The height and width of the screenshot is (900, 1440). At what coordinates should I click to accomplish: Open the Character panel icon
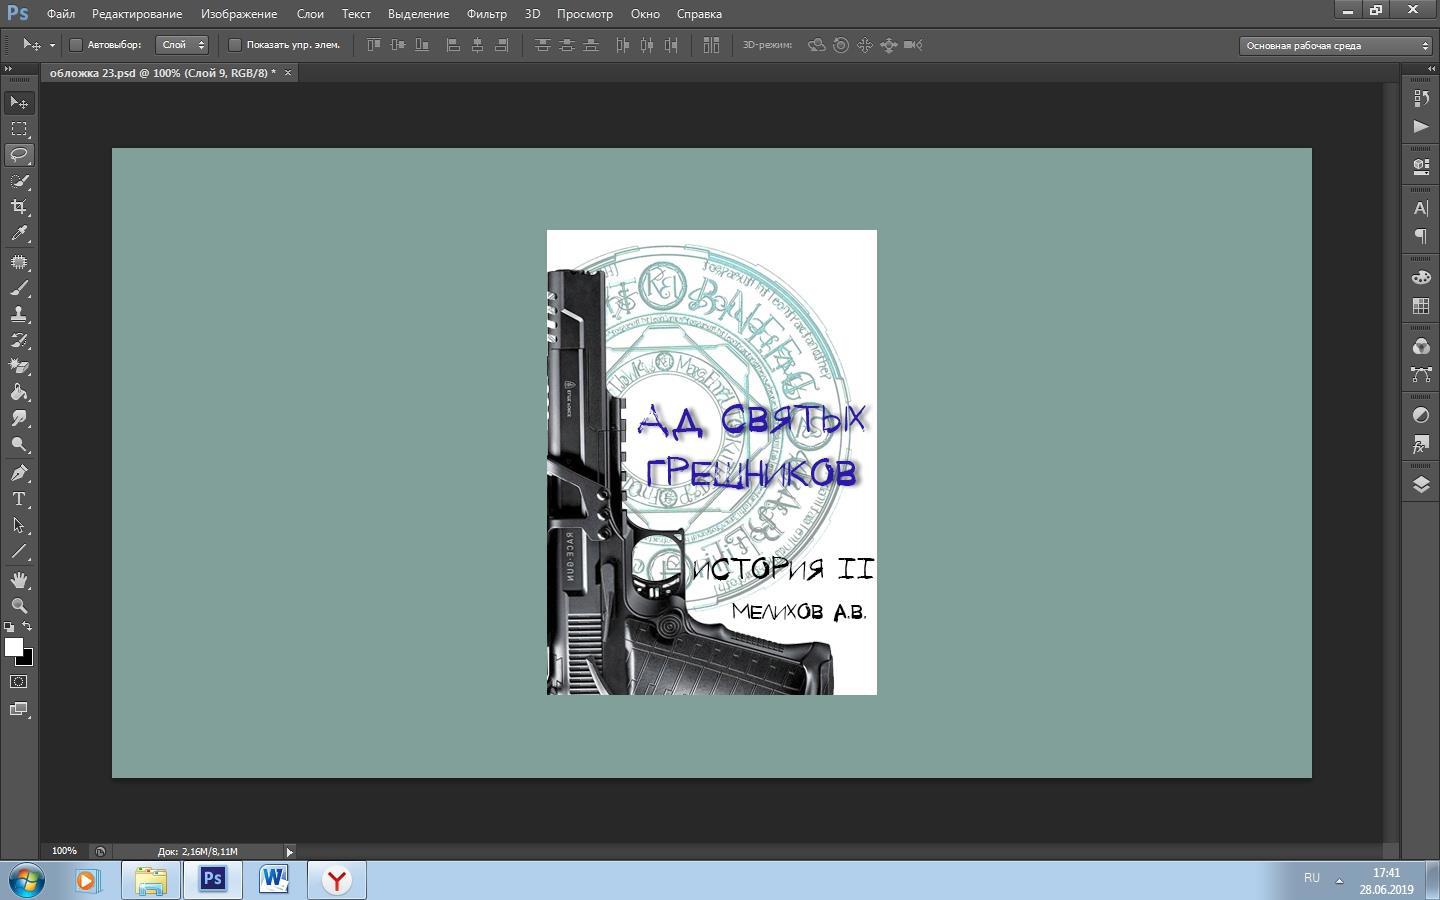[x=1420, y=208]
